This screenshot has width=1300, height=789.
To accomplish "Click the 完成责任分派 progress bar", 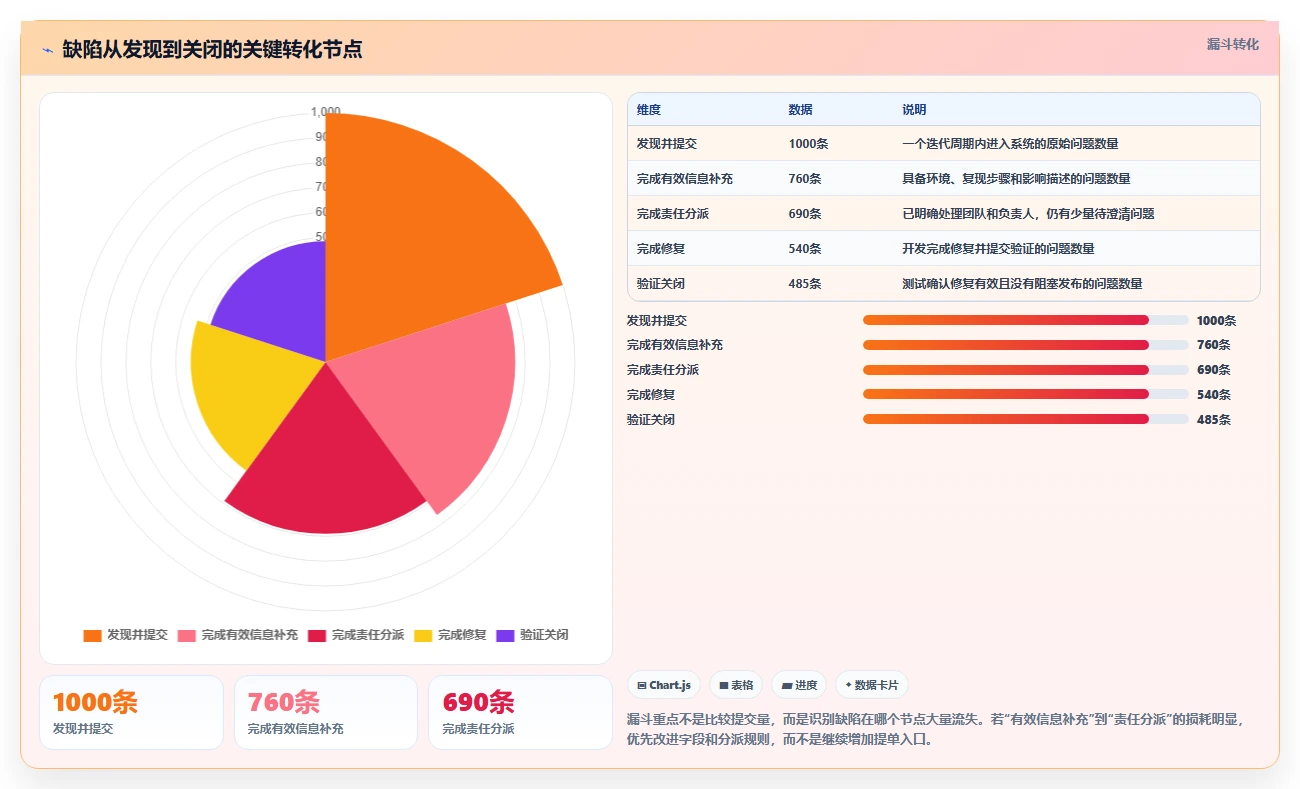I will click(x=1025, y=370).
